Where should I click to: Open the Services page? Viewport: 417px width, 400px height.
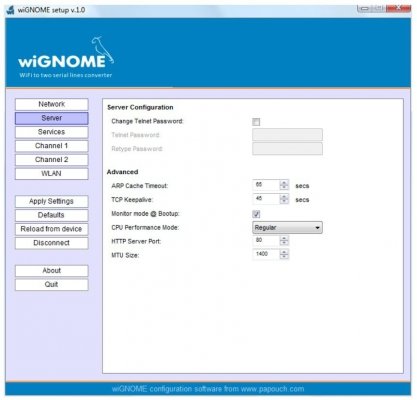tap(52, 132)
